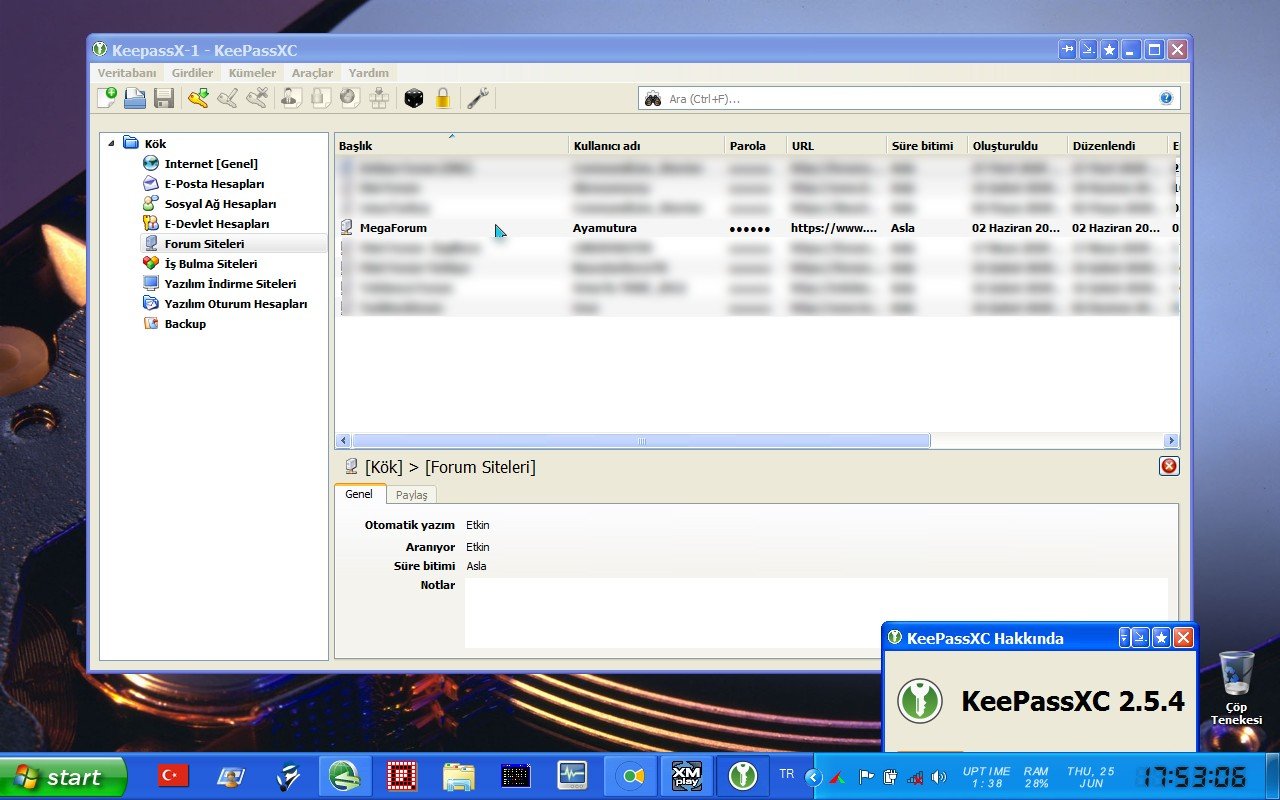This screenshot has width=1280, height=800.
Task: Open search help question mark icon
Action: click(x=1166, y=98)
